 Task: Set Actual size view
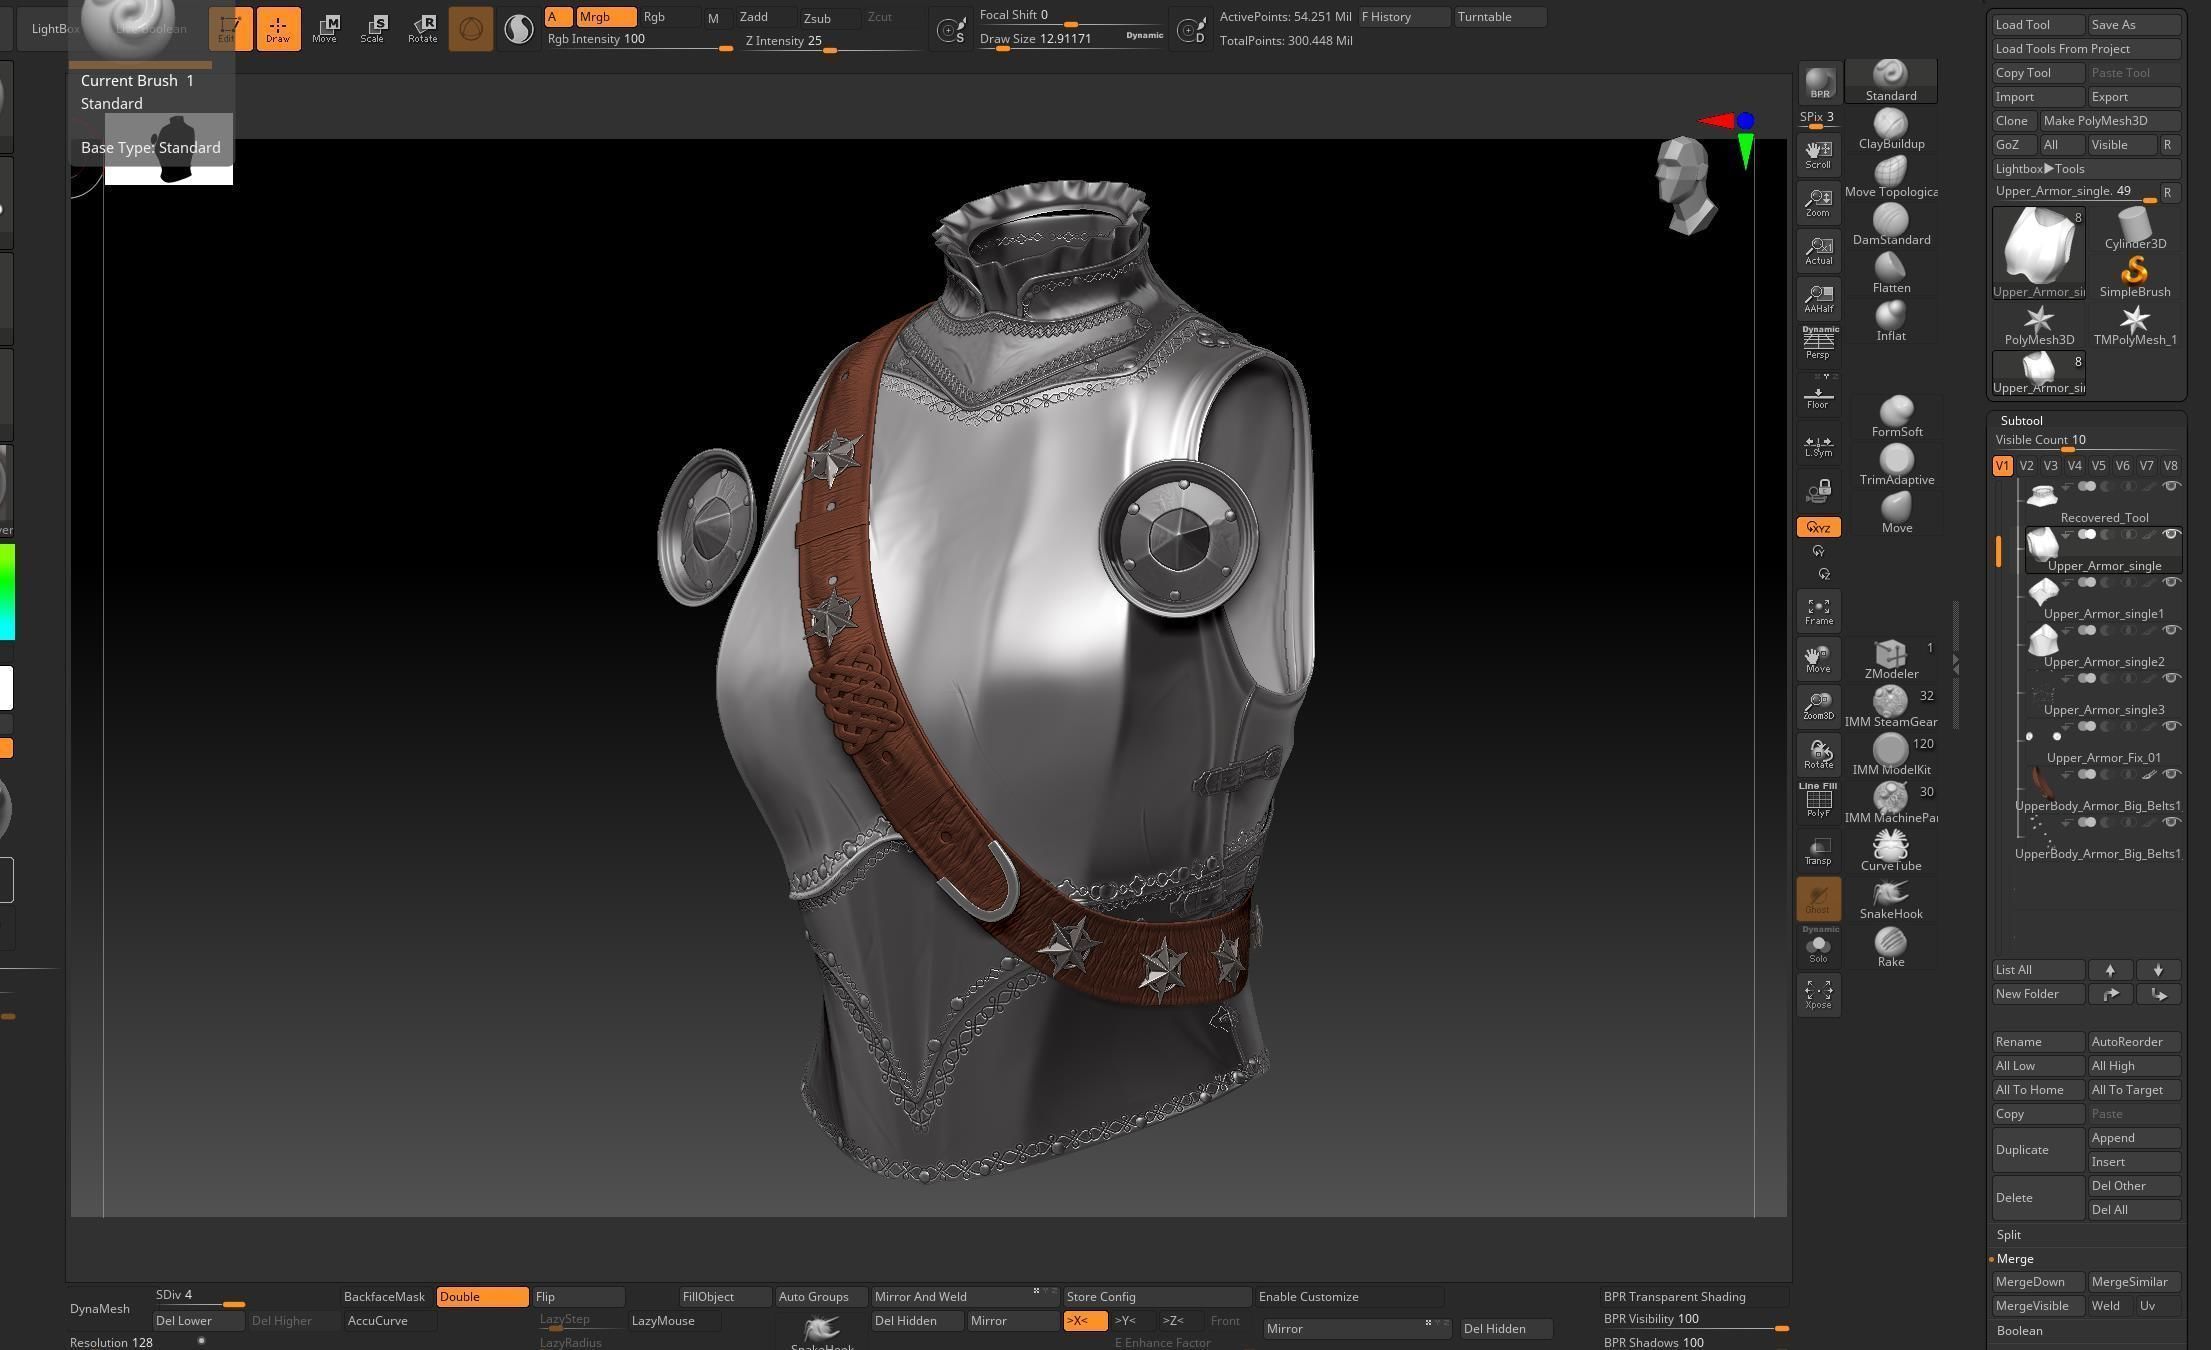click(1818, 251)
